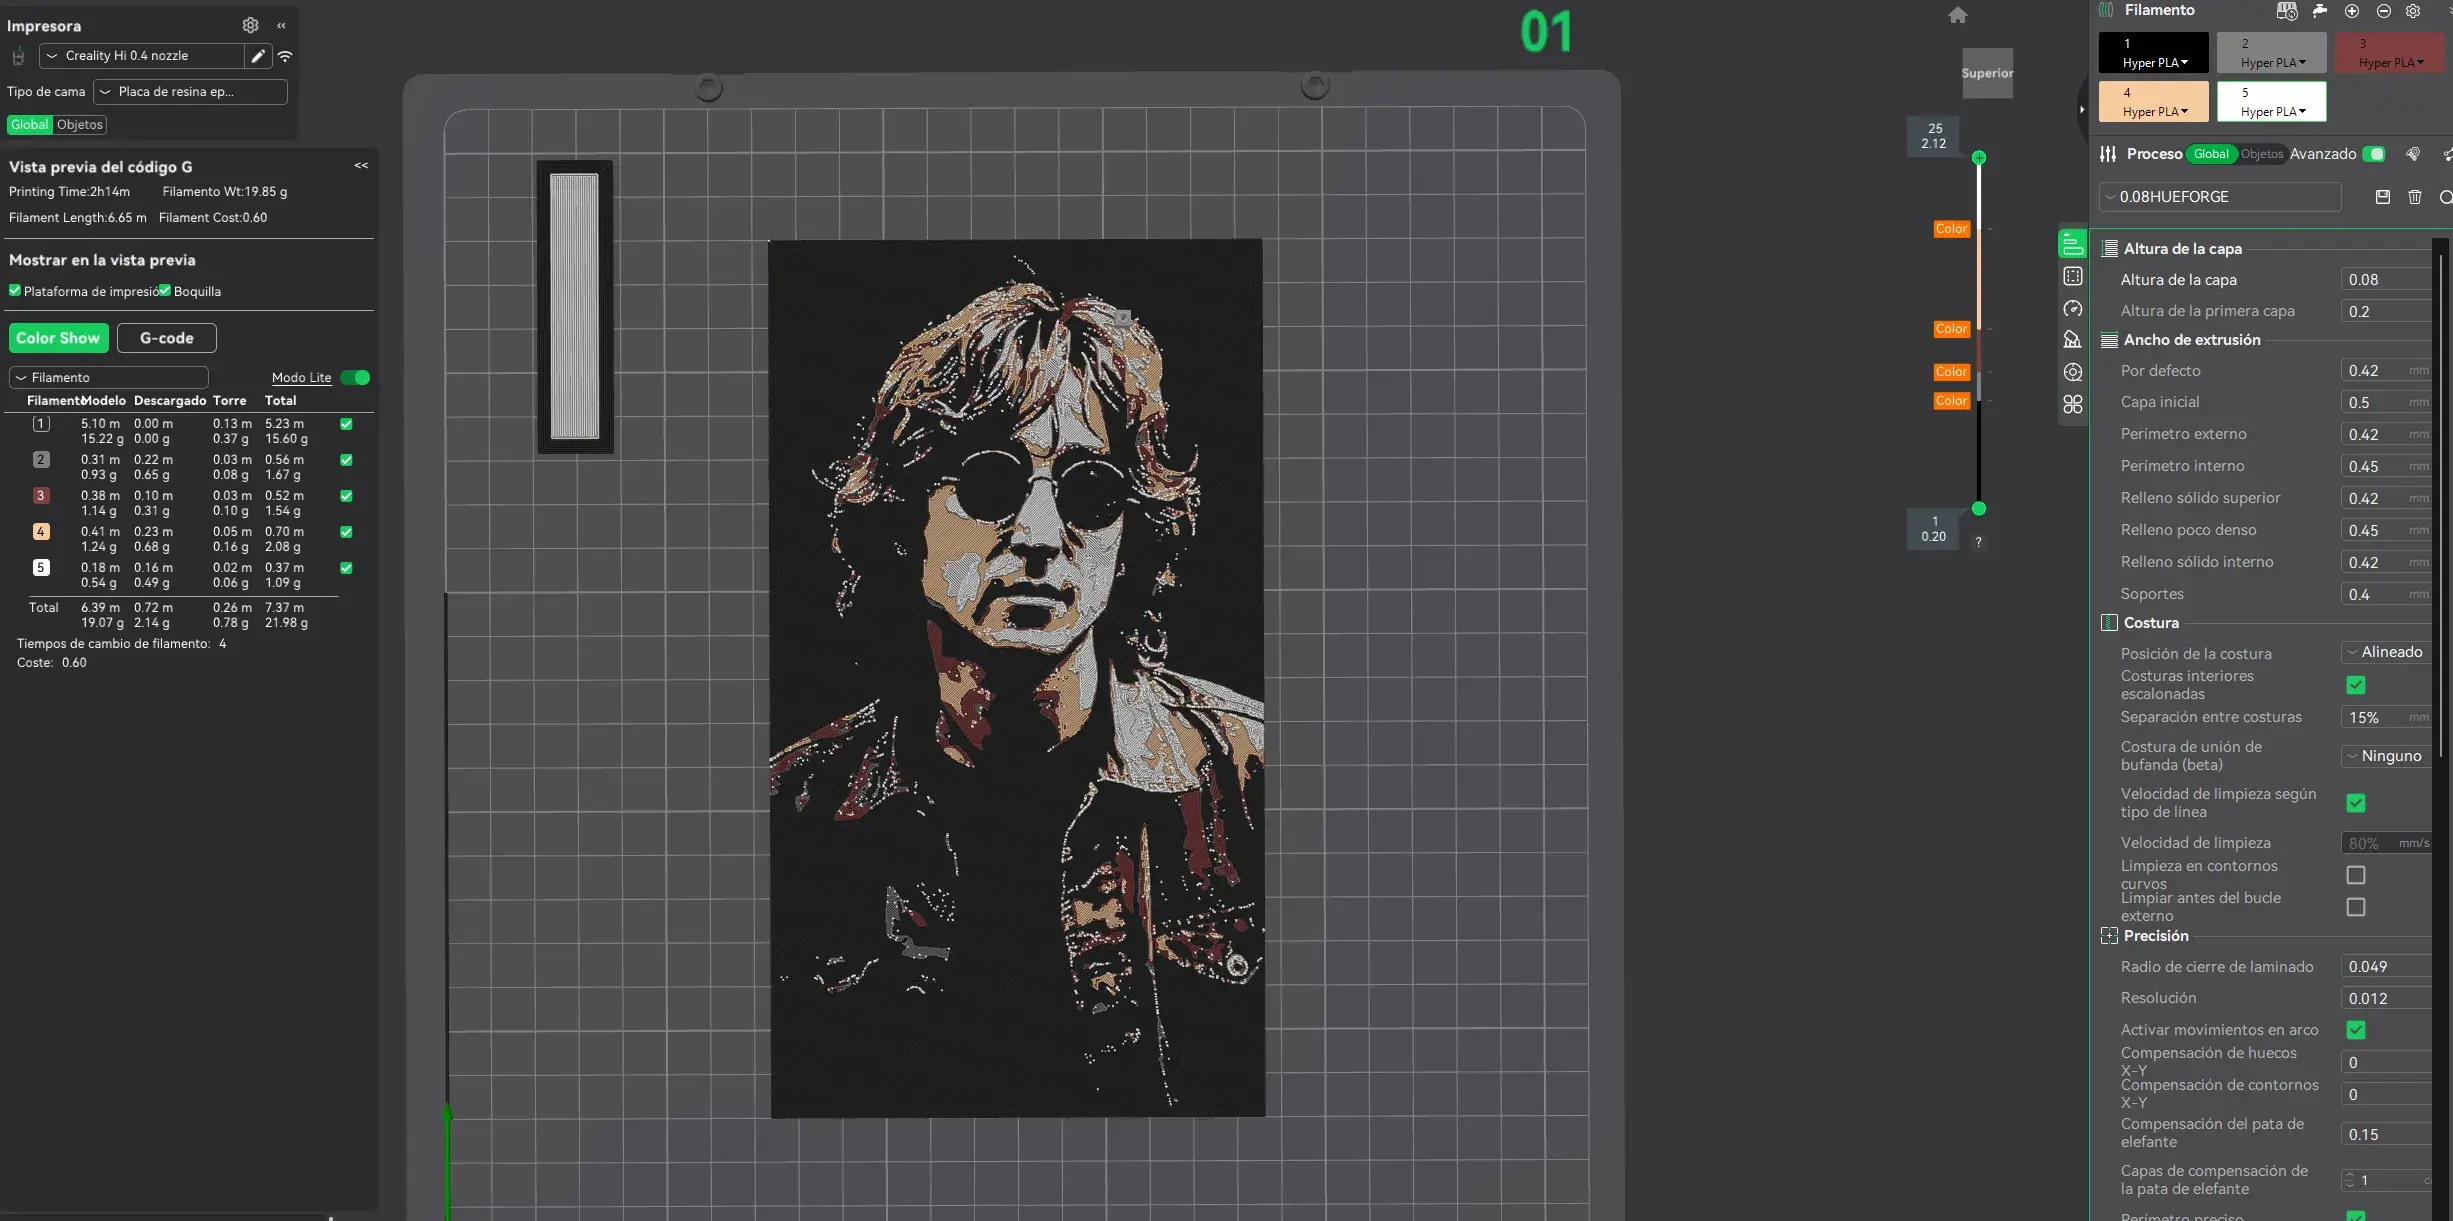Open printer settings gear in Impresora panel
The height and width of the screenshot is (1221, 2453).
[250, 25]
